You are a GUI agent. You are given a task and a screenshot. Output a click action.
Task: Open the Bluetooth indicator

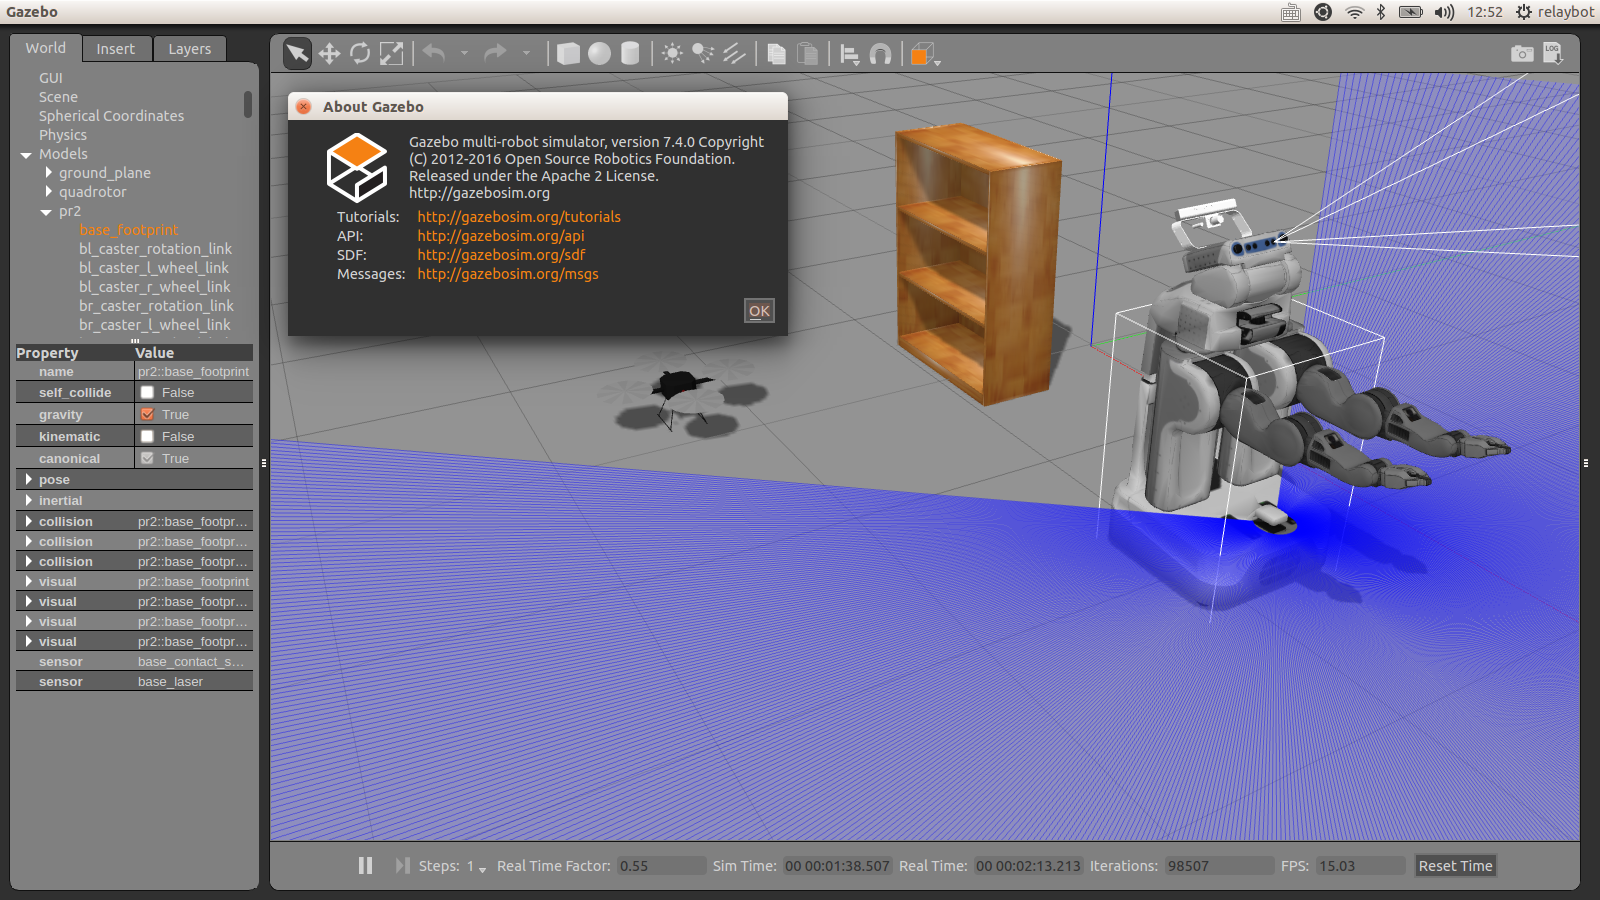pyautogui.click(x=1381, y=12)
